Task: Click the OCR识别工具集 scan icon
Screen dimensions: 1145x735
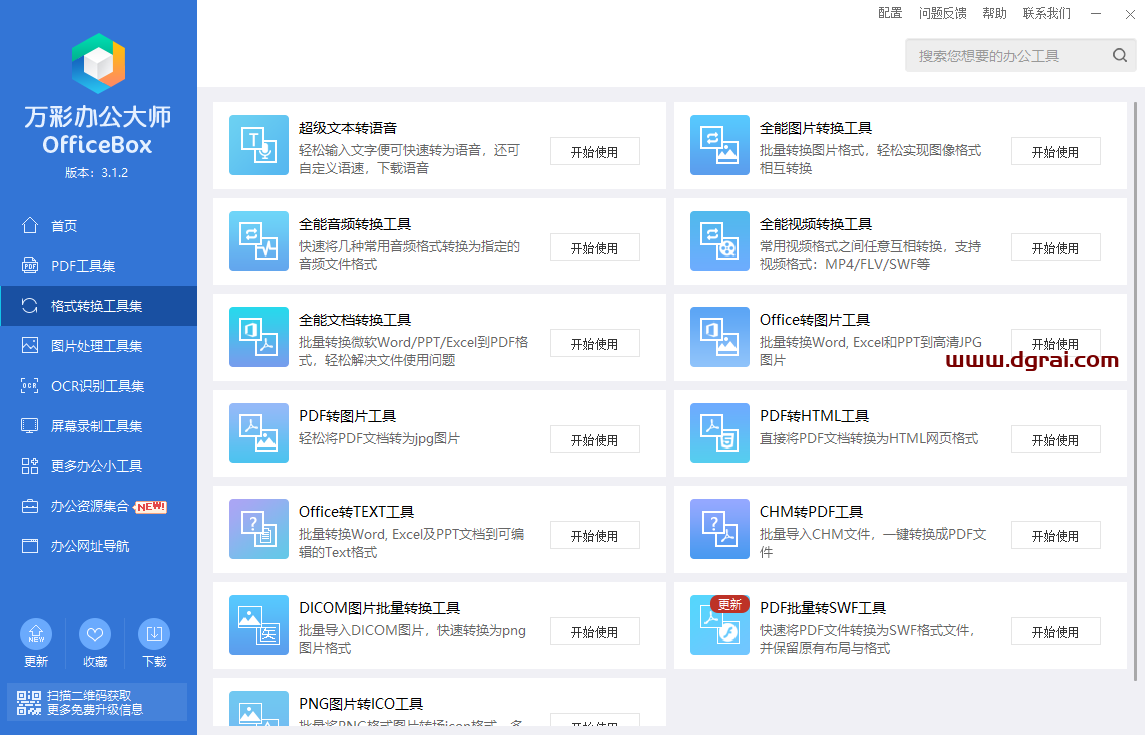Action: click(x=30, y=385)
